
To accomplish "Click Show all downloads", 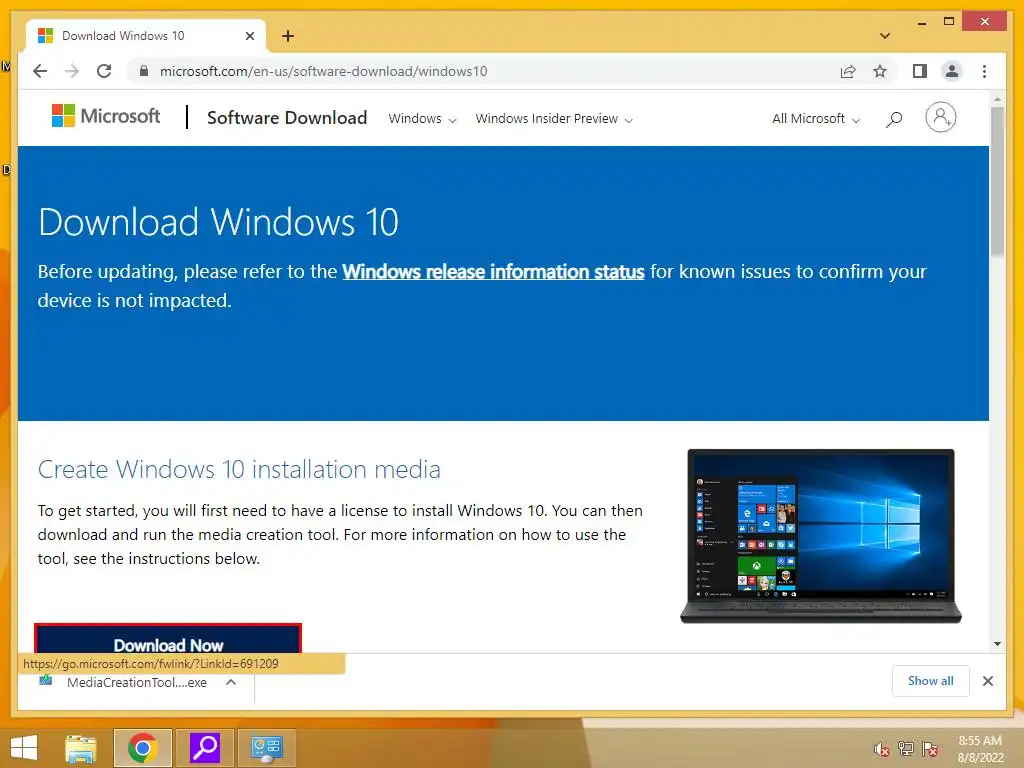I will [930, 681].
